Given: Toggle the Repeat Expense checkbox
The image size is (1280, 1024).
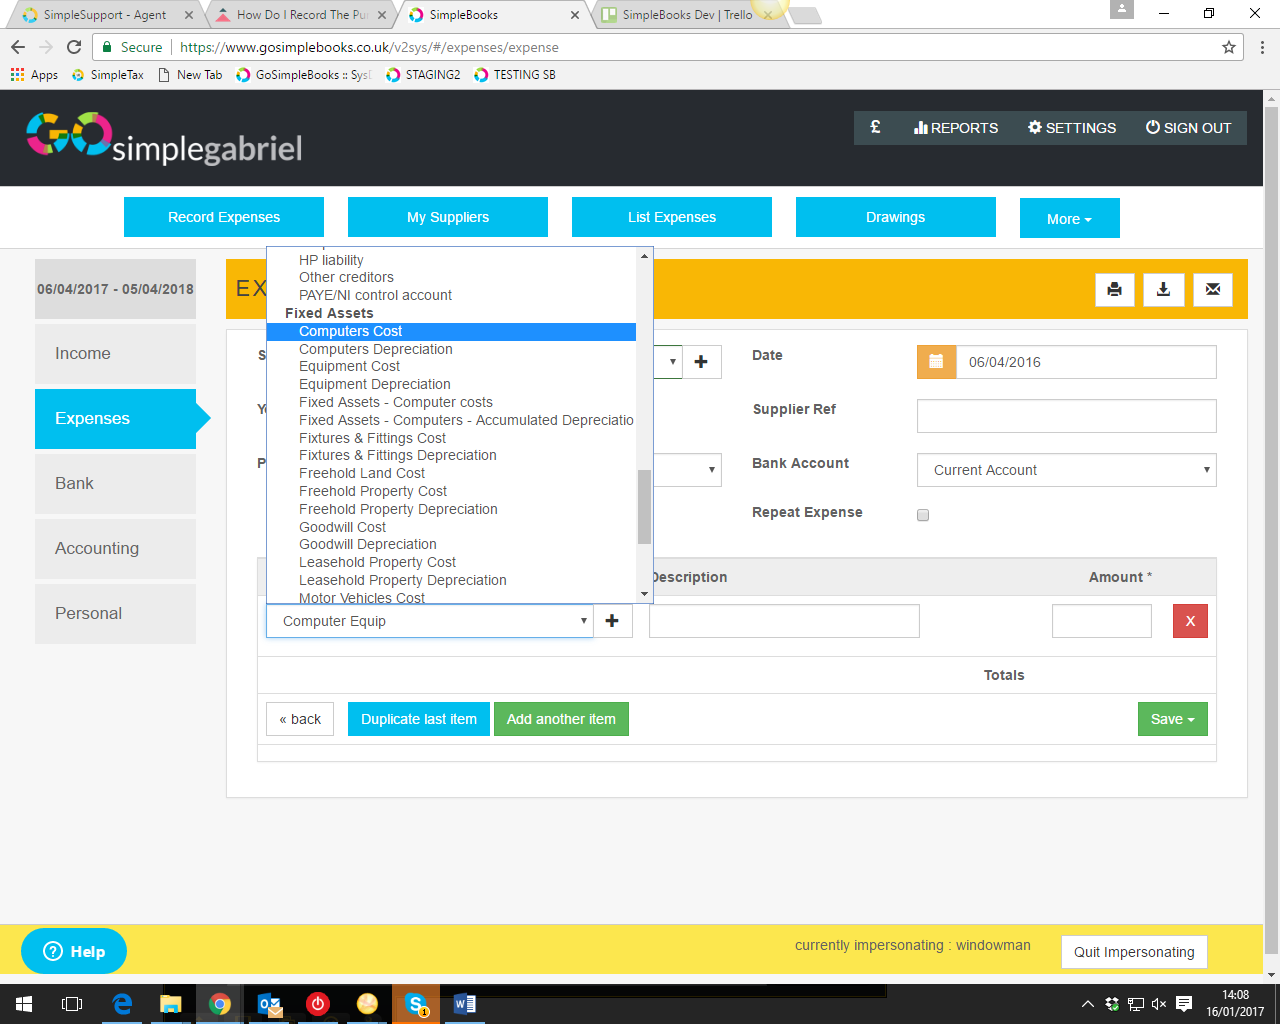Looking at the screenshot, I should pos(923,515).
